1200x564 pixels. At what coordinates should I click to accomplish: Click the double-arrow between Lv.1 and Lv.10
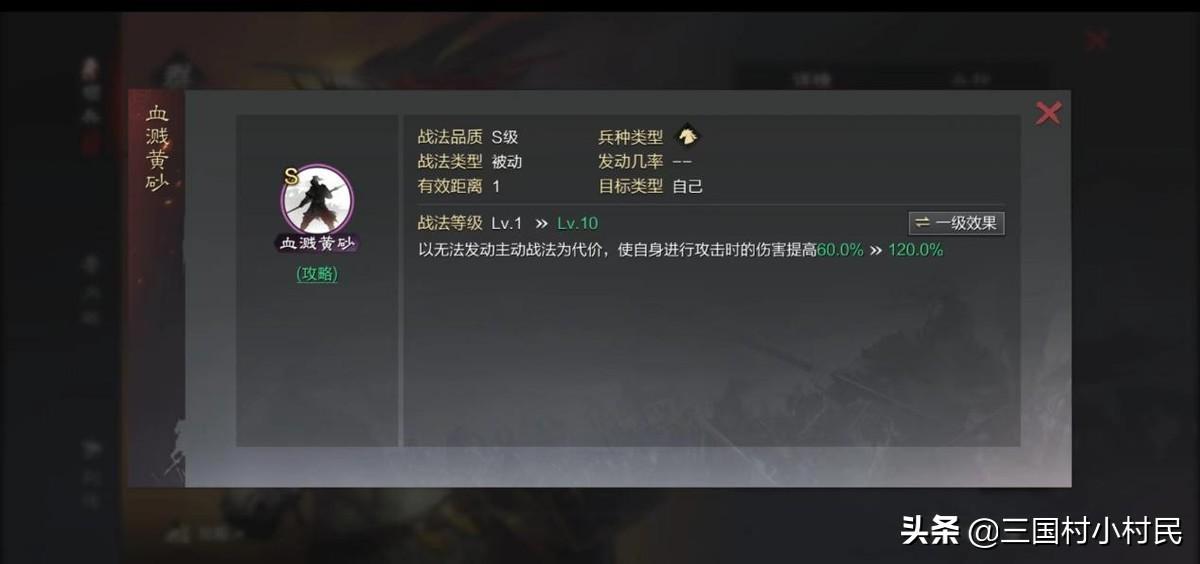[541, 223]
